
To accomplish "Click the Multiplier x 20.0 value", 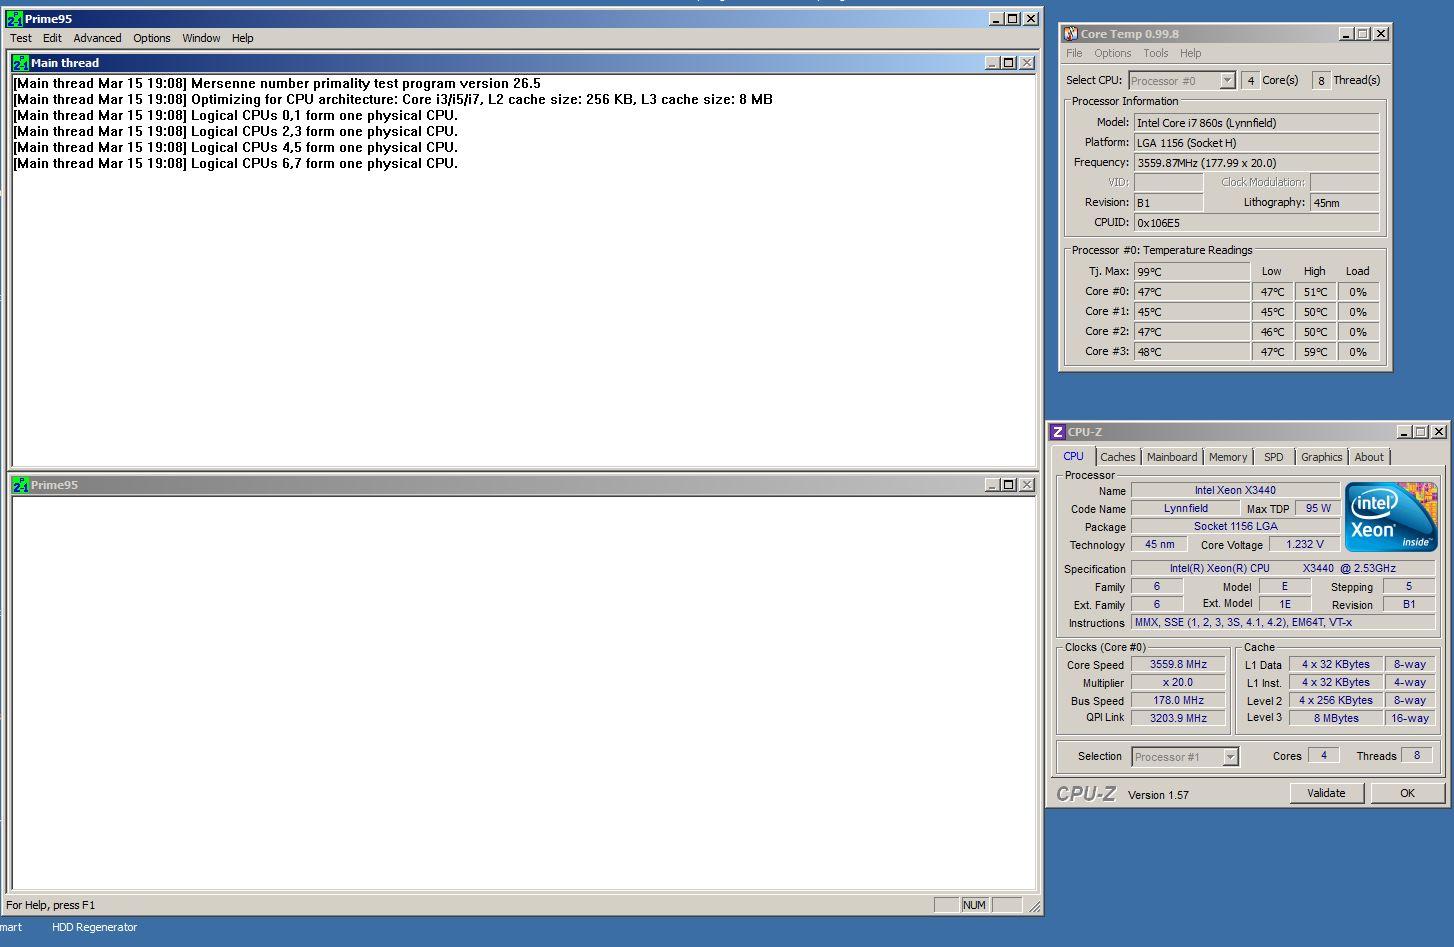I will pos(1178,682).
